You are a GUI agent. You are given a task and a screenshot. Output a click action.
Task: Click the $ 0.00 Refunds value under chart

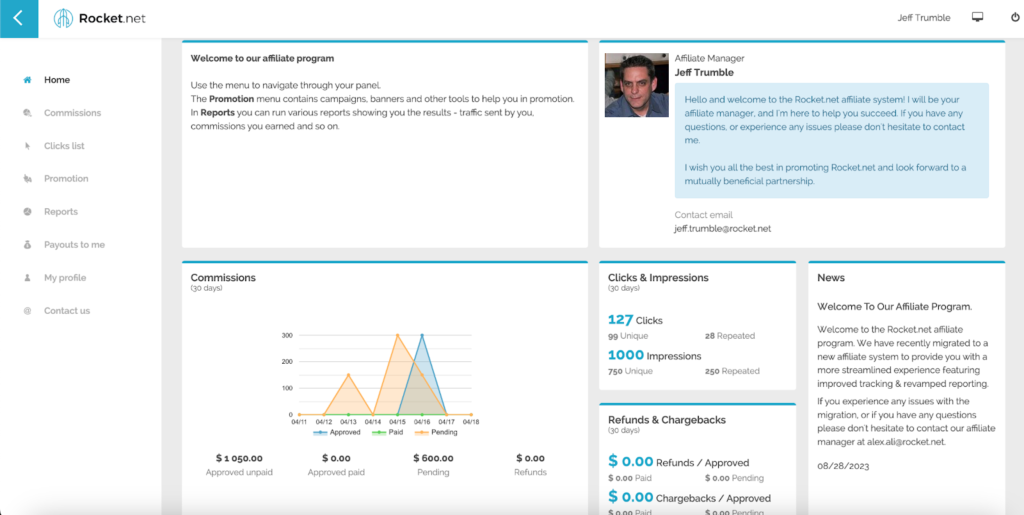point(530,458)
